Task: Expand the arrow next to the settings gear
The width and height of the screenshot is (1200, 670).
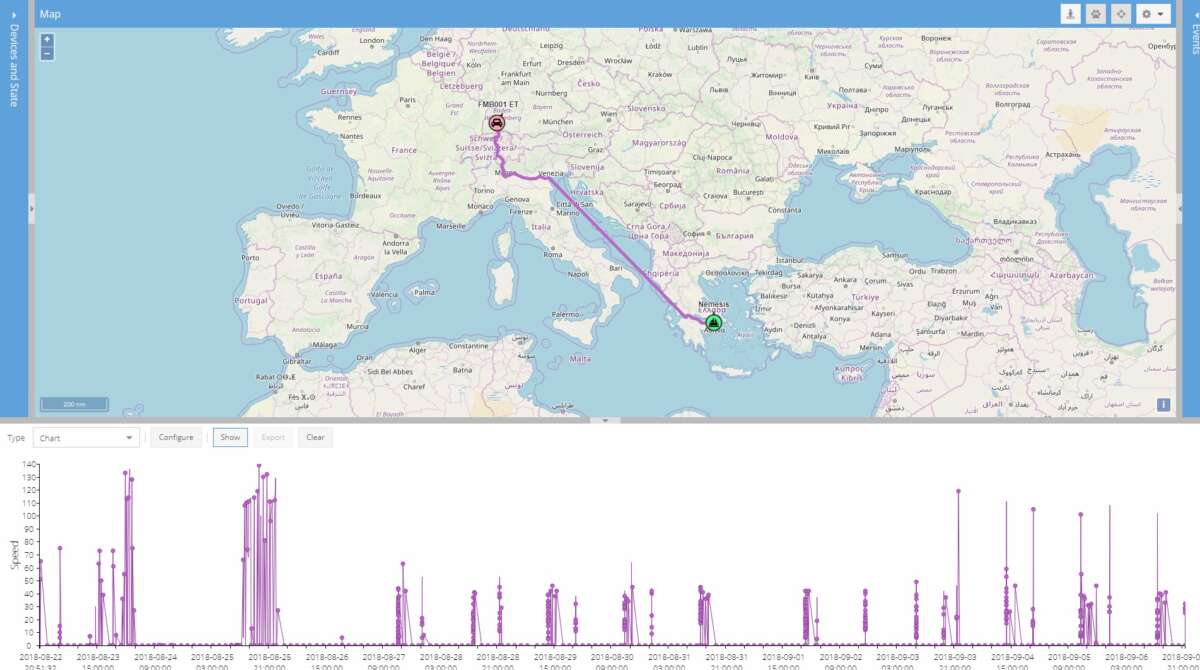Action: pos(1160,13)
